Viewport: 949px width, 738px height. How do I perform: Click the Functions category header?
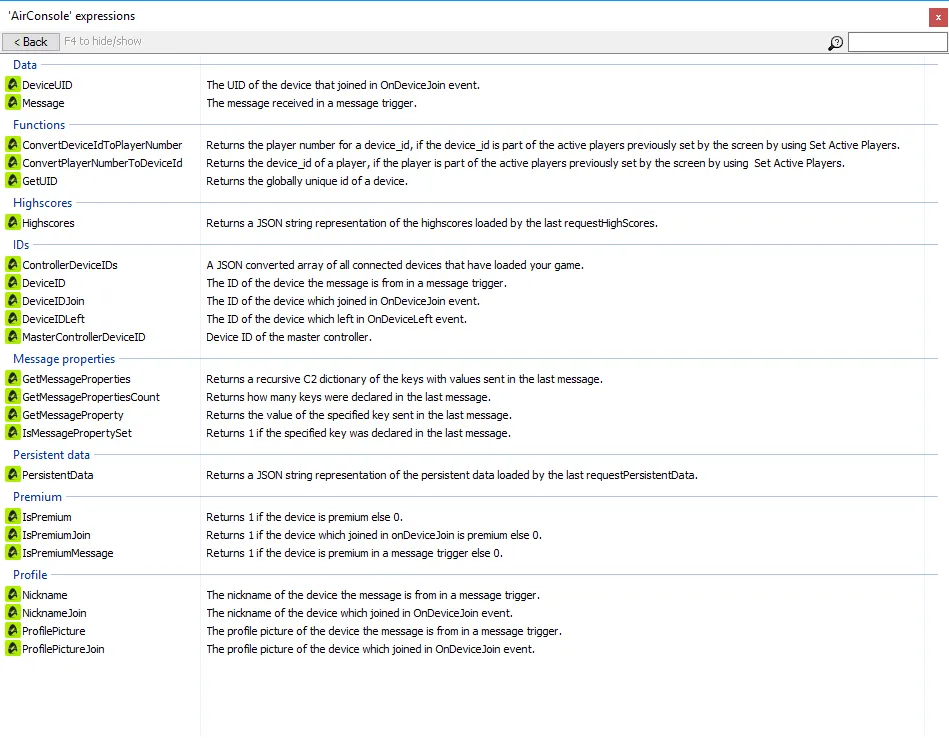pyautogui.click(x=39, y=125)
